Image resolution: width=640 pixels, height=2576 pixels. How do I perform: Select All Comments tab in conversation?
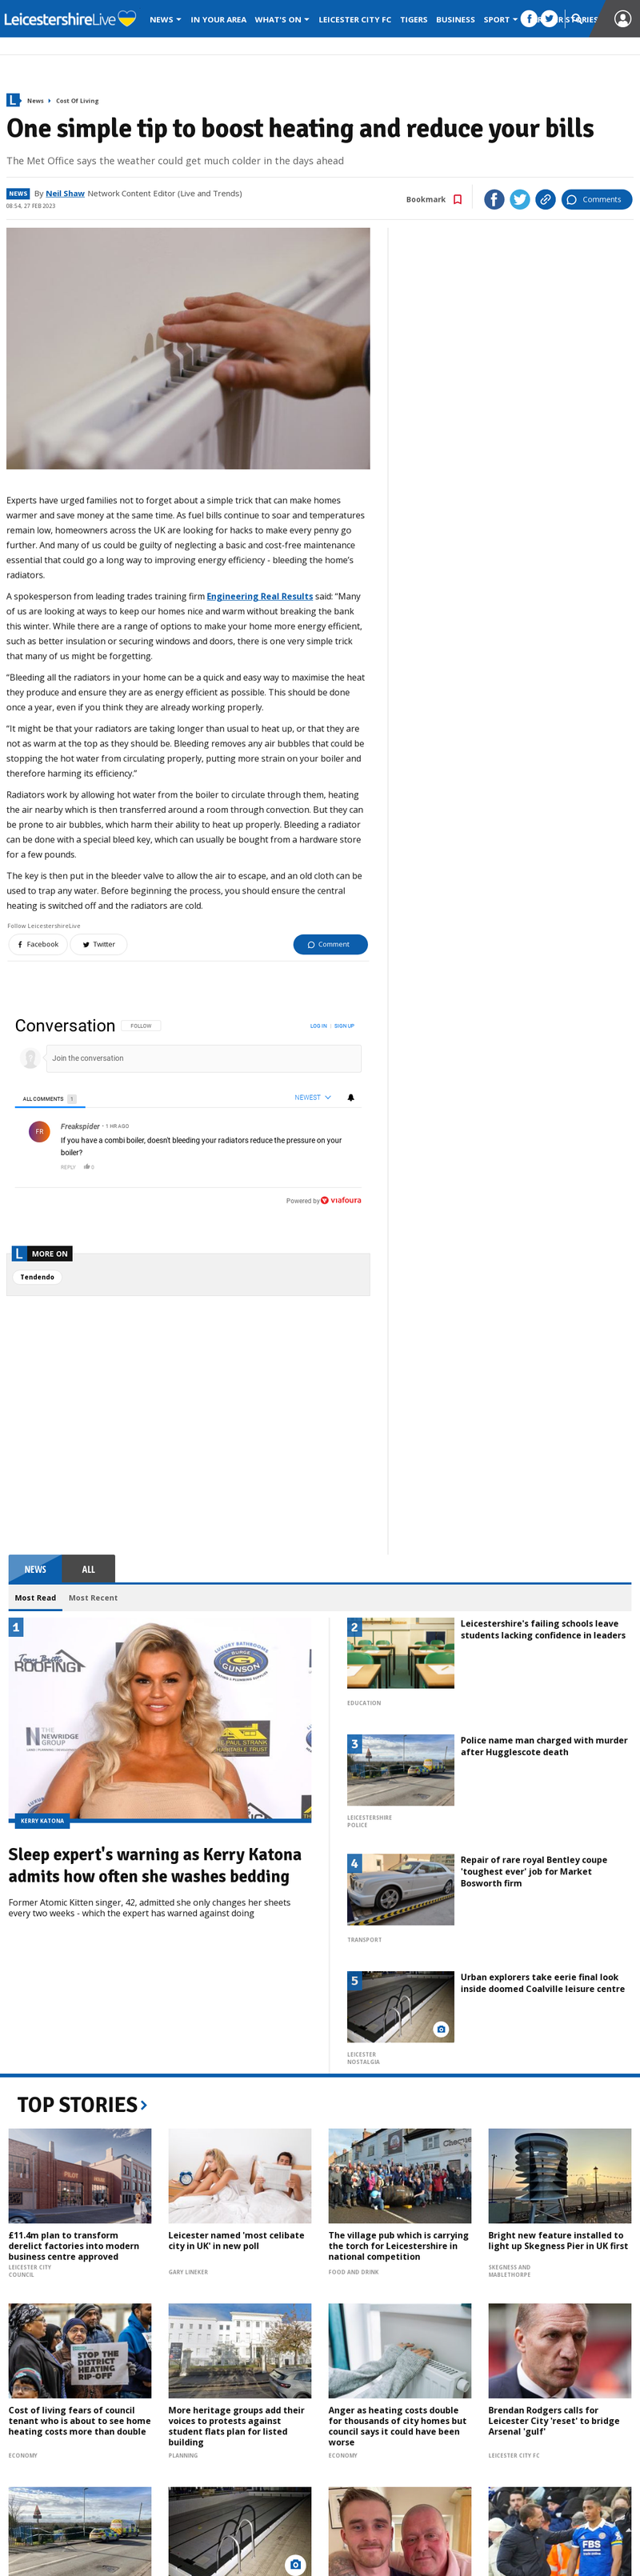pos(49,1098)
